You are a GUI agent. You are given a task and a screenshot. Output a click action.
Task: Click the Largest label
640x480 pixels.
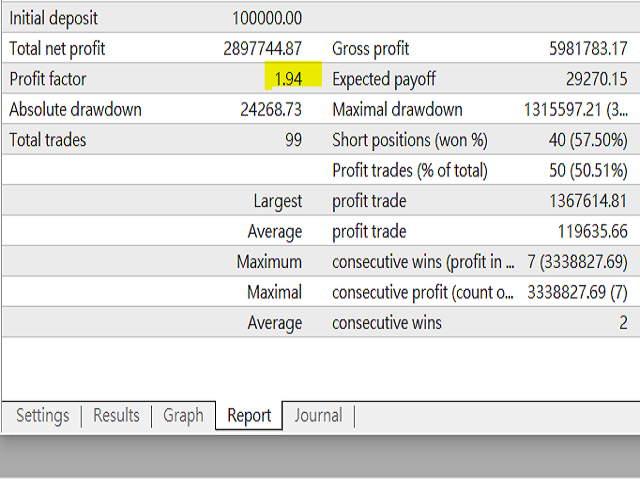(278, 201)
